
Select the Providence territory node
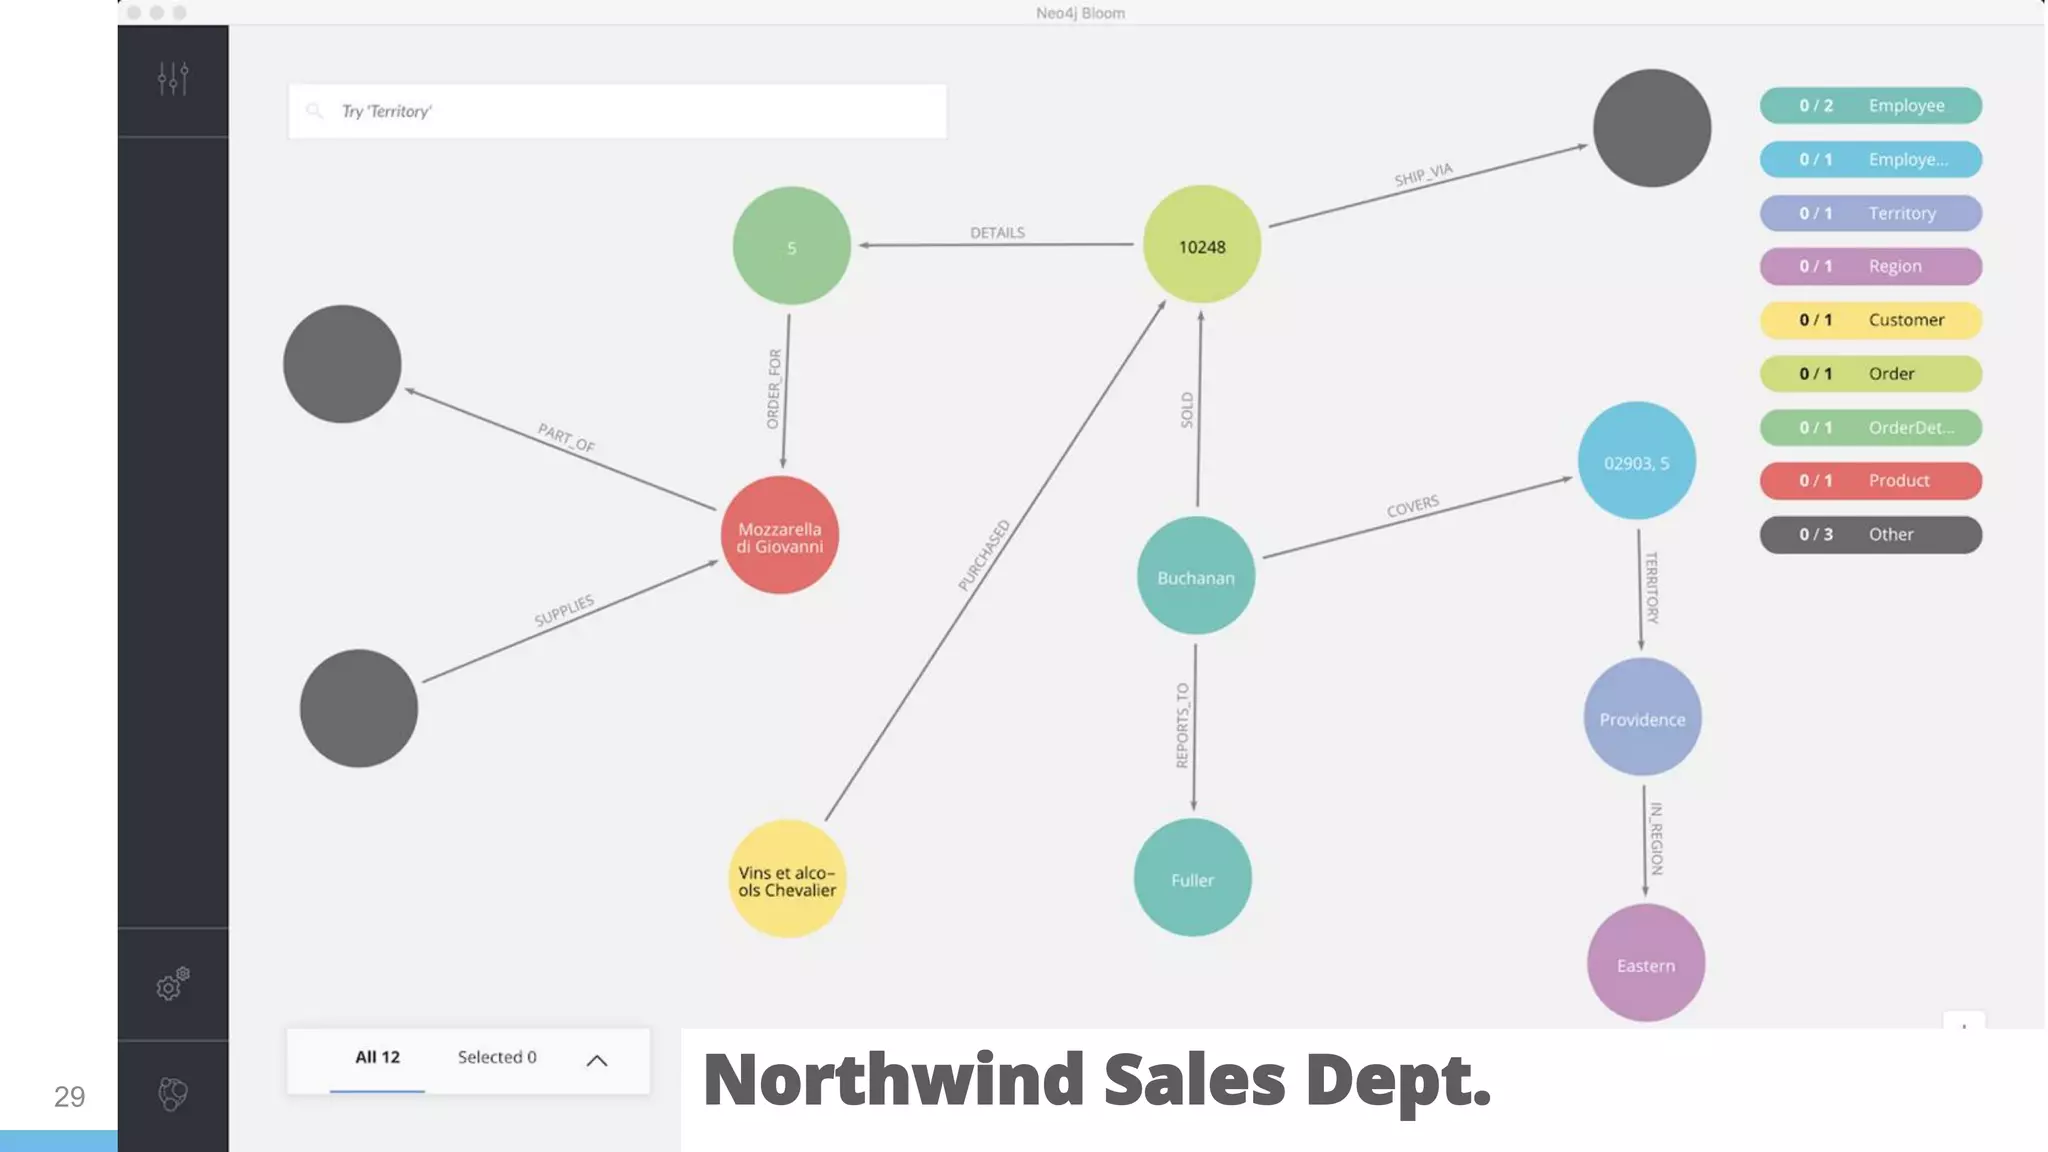(x=1642, y=717)
